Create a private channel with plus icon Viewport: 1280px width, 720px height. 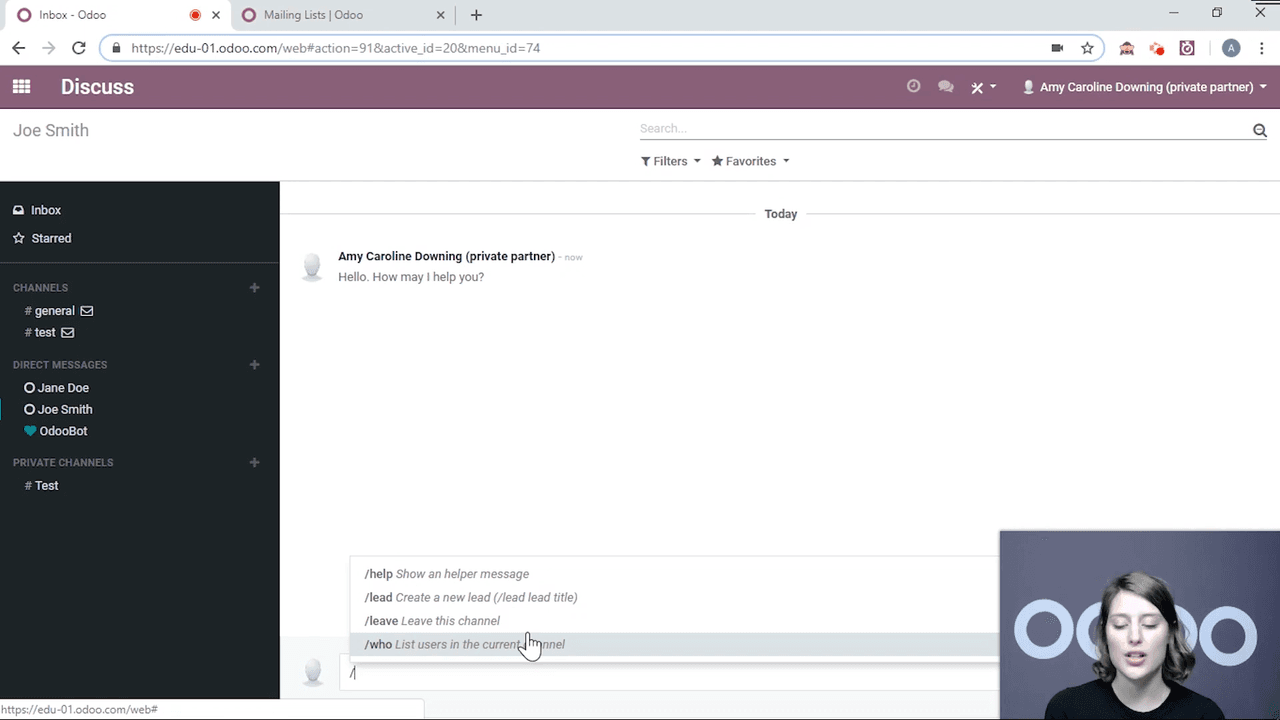coord(254,463)
